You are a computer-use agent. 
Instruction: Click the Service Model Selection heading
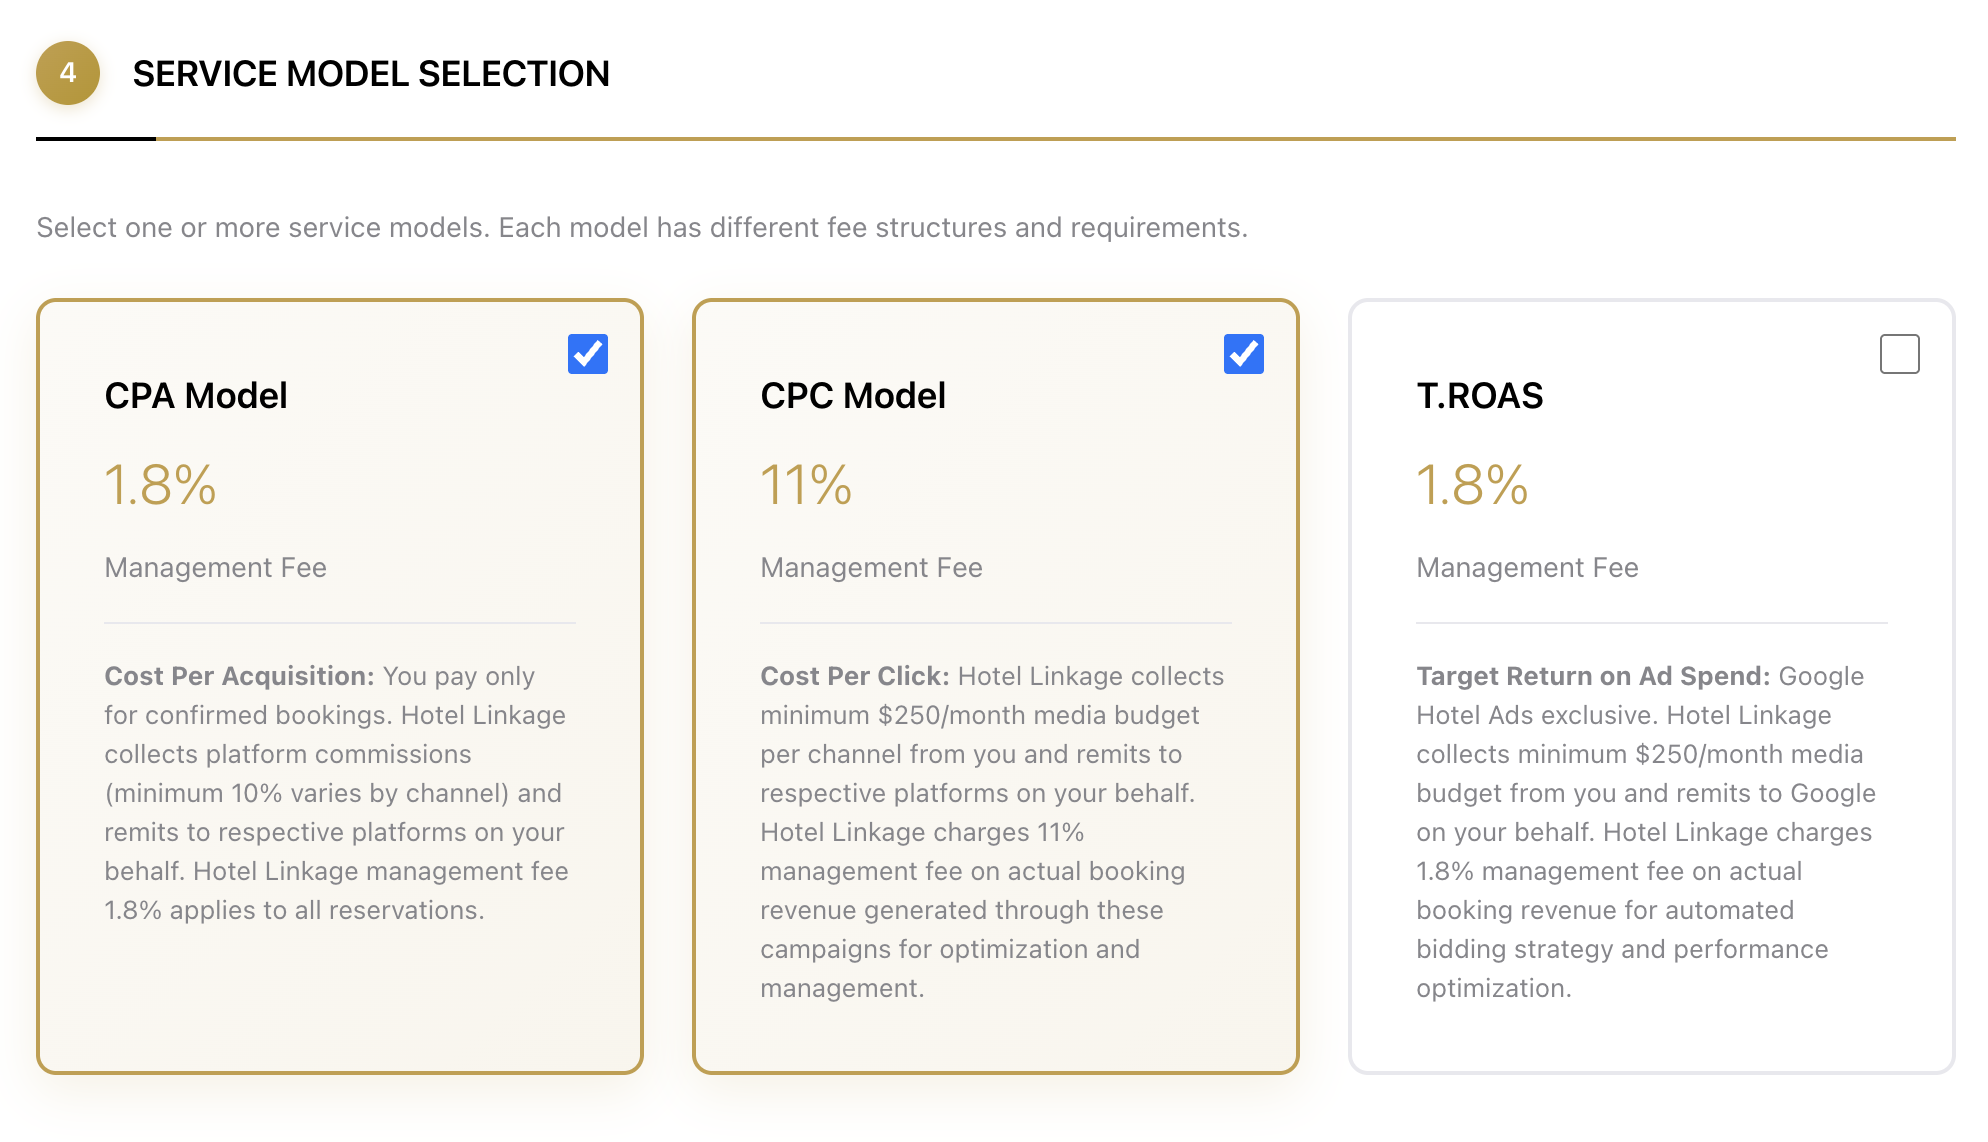(371, 74)
